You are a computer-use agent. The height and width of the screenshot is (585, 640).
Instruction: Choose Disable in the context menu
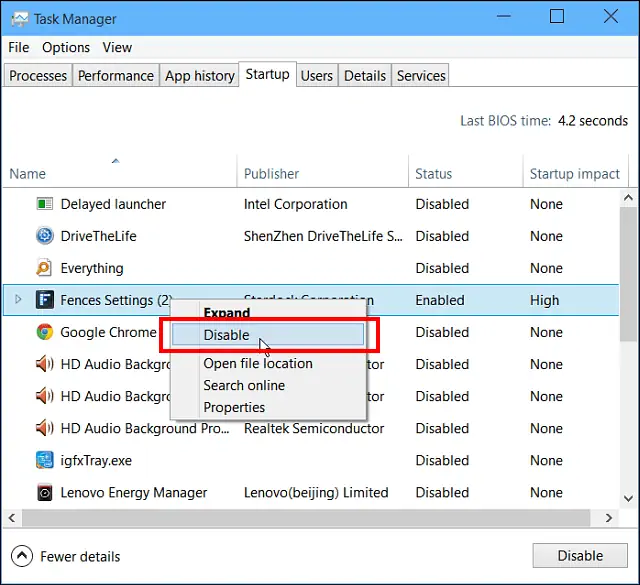pyautogui.click(x=268, y=335)
